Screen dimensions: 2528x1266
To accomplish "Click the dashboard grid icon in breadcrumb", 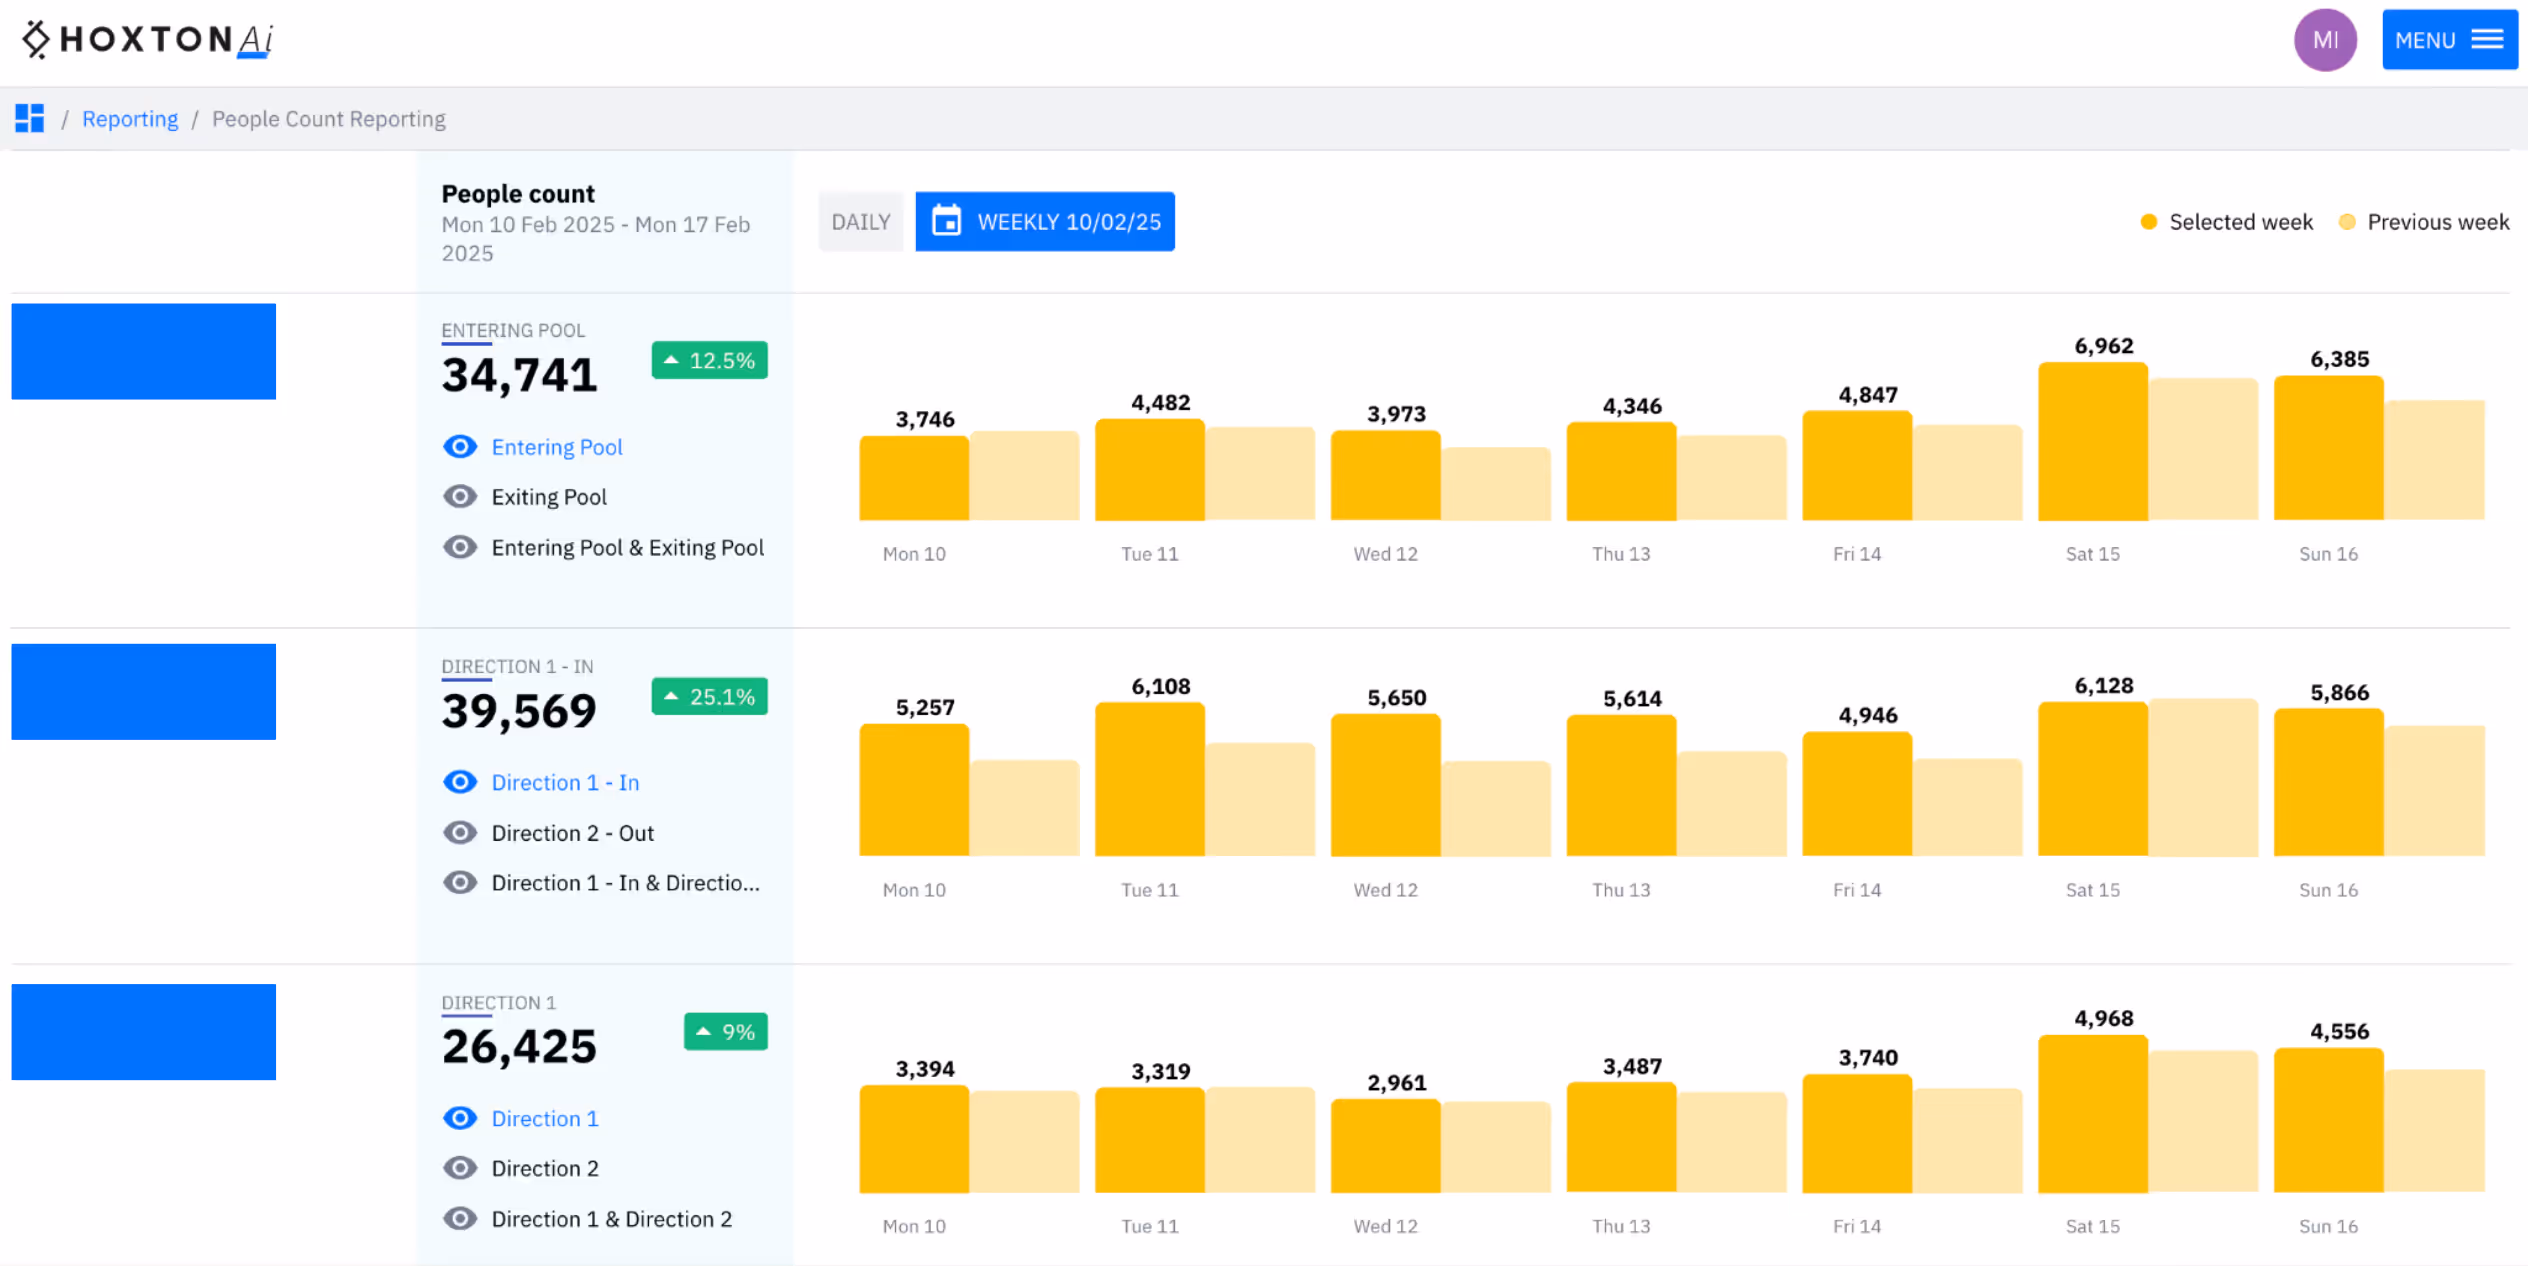I will point(29,118).
